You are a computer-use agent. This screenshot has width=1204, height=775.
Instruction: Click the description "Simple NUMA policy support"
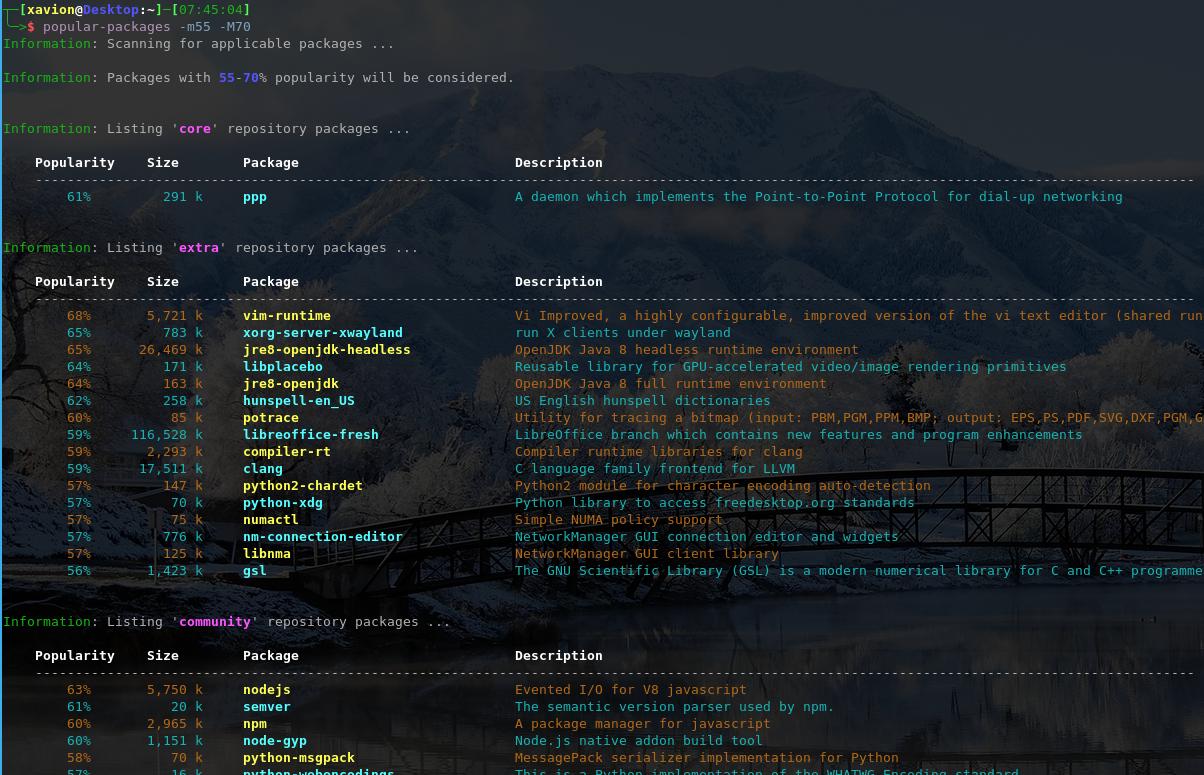click(619, 520)
